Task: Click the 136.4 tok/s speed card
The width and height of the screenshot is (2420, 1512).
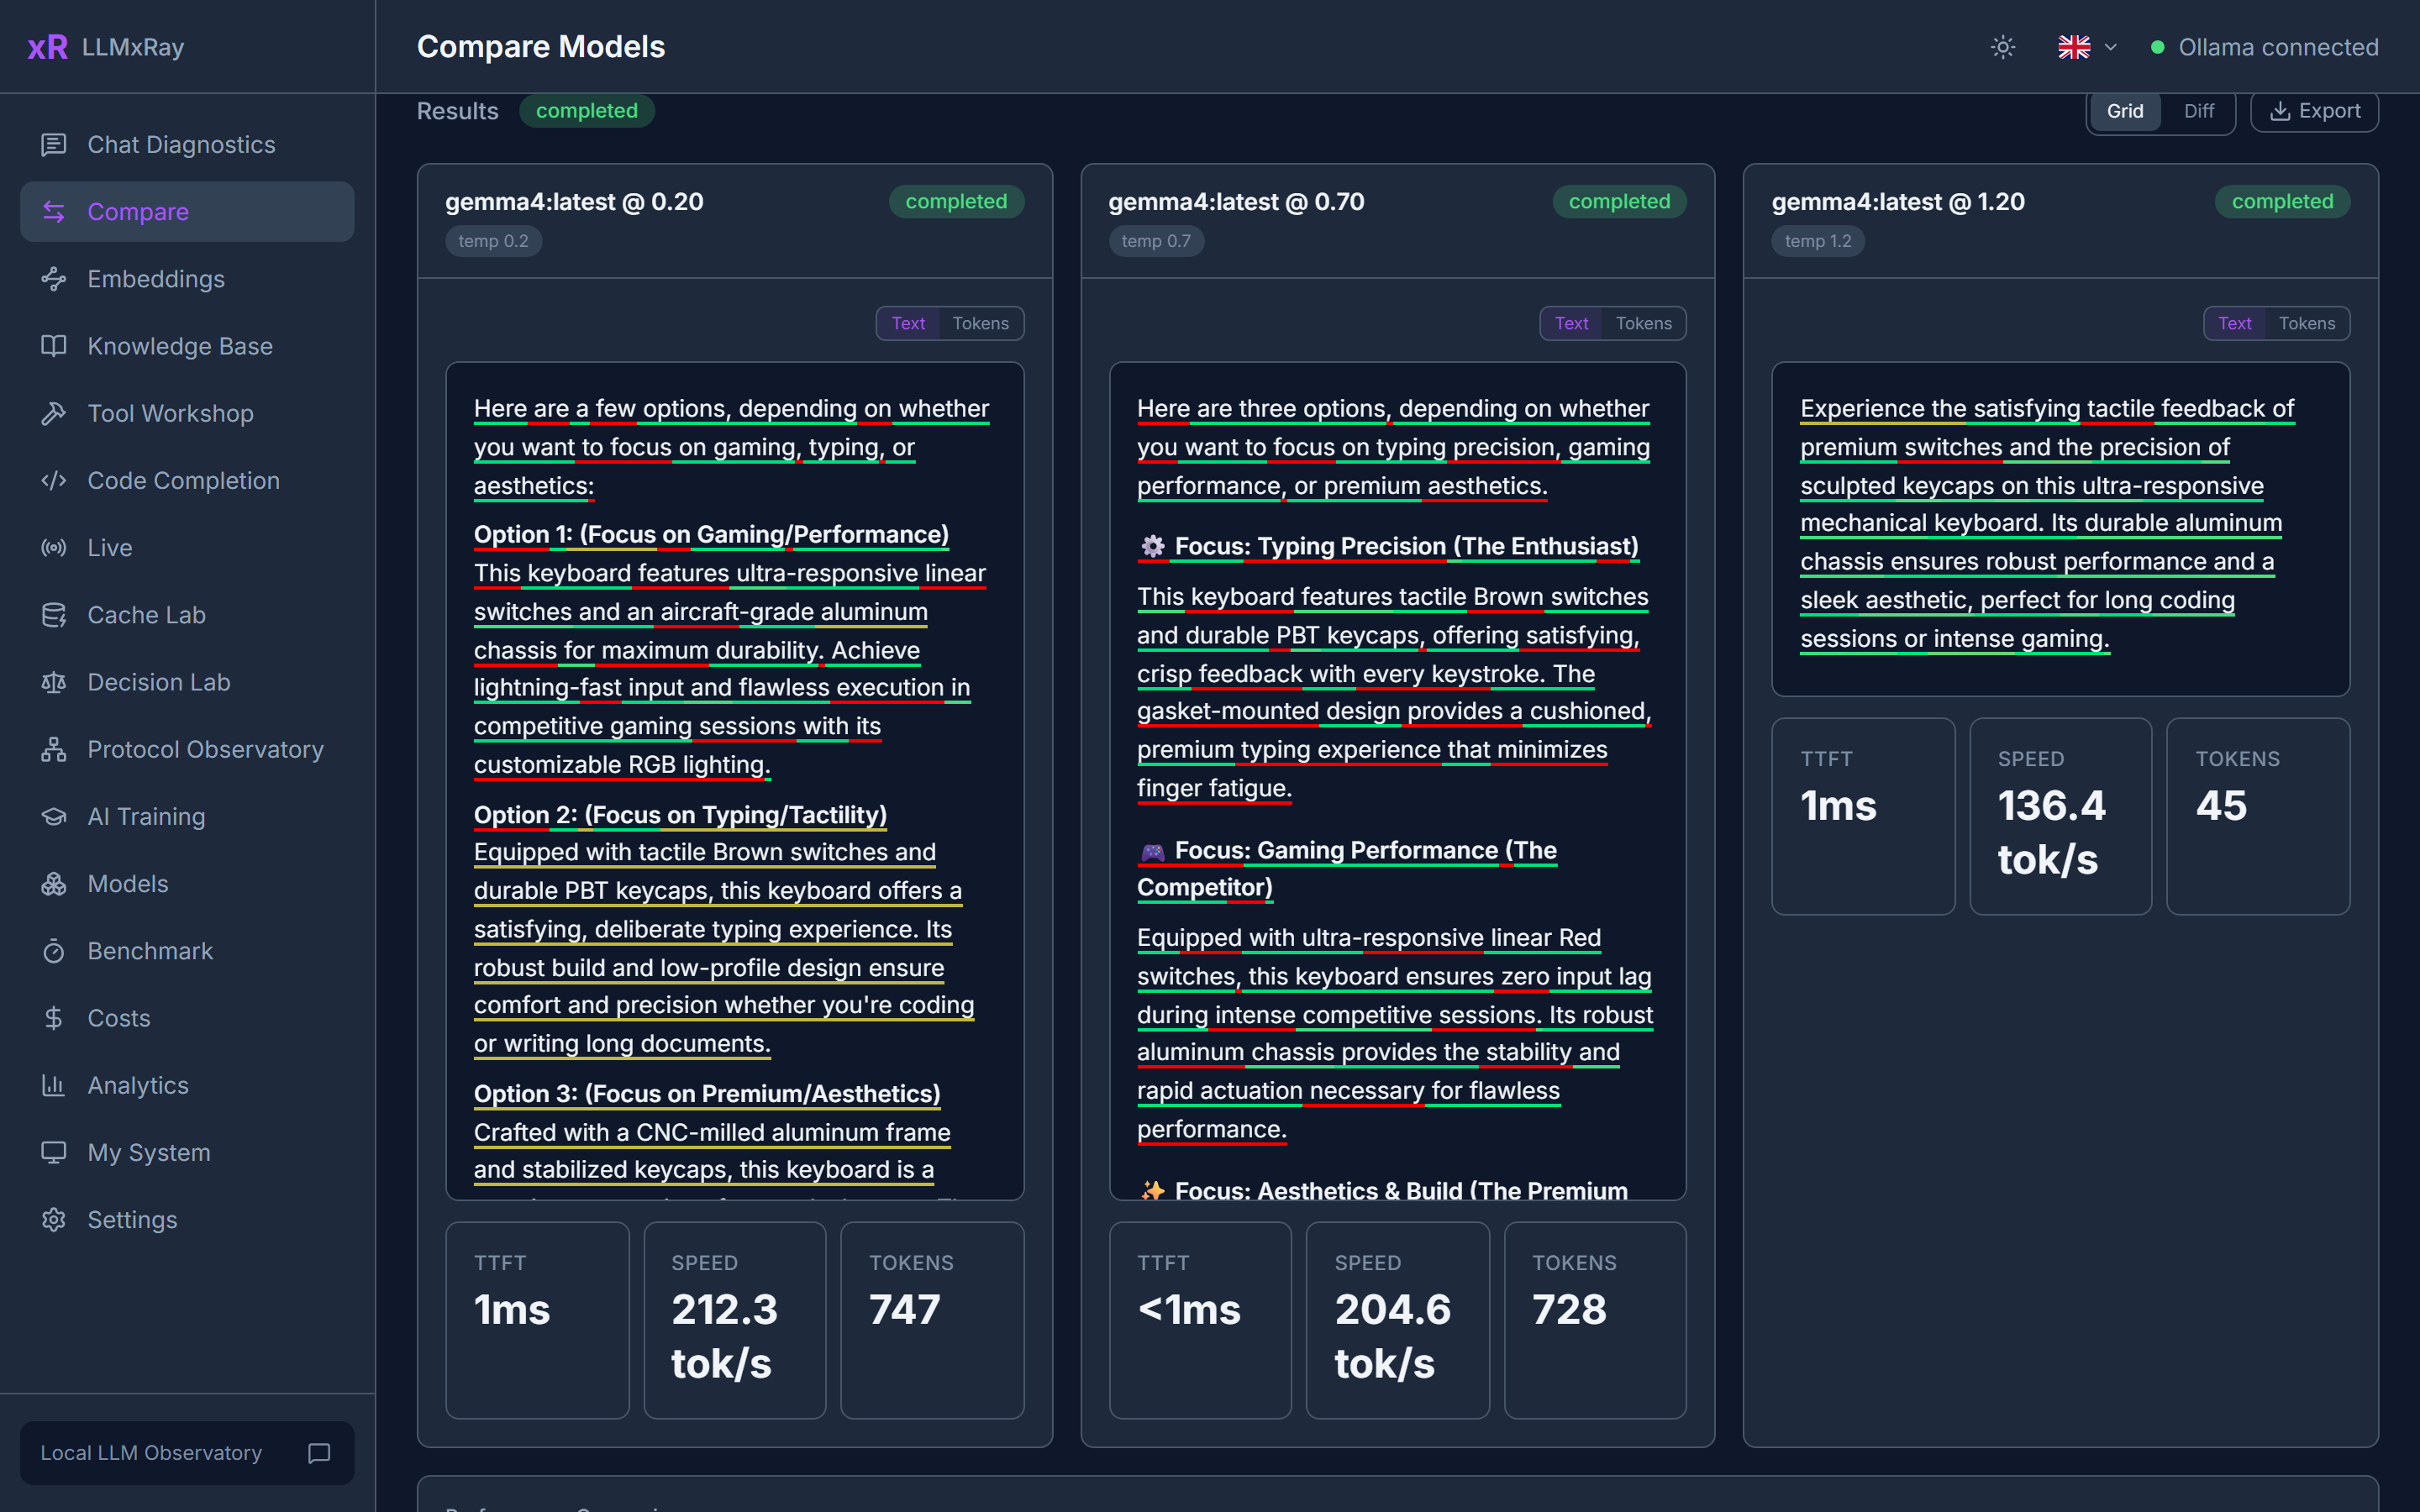Action: (x=2060, y=816)
